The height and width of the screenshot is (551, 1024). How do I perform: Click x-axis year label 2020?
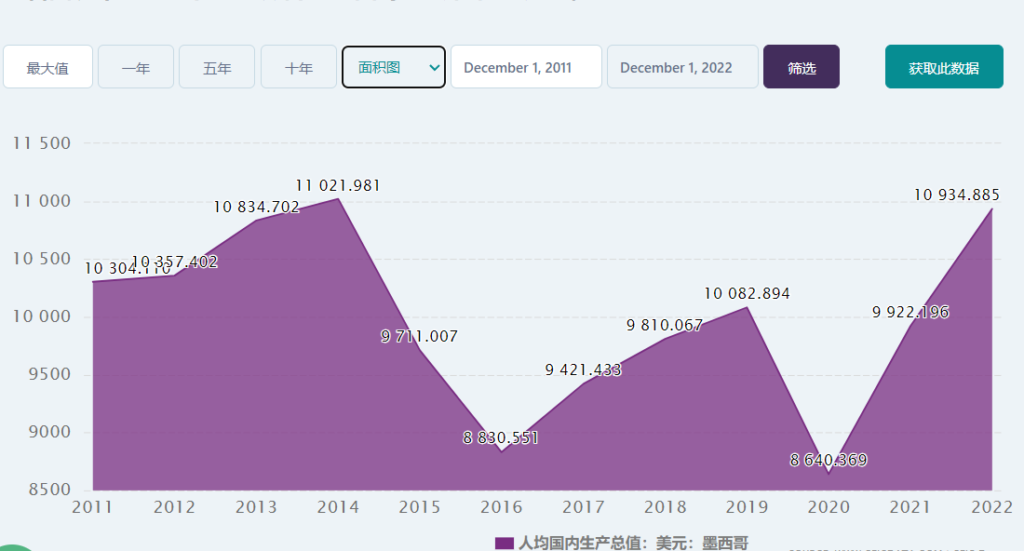point(829,507)
